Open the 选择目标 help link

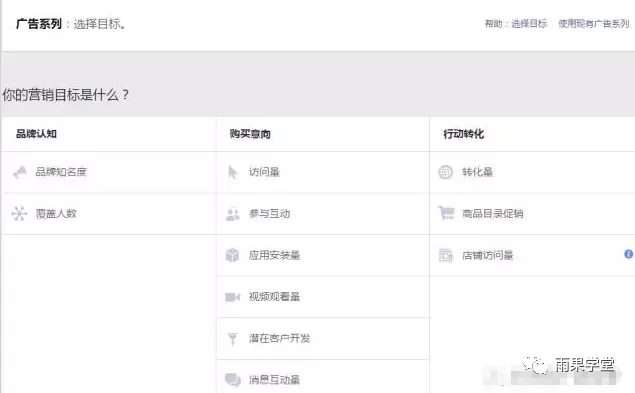click(529, 24)
